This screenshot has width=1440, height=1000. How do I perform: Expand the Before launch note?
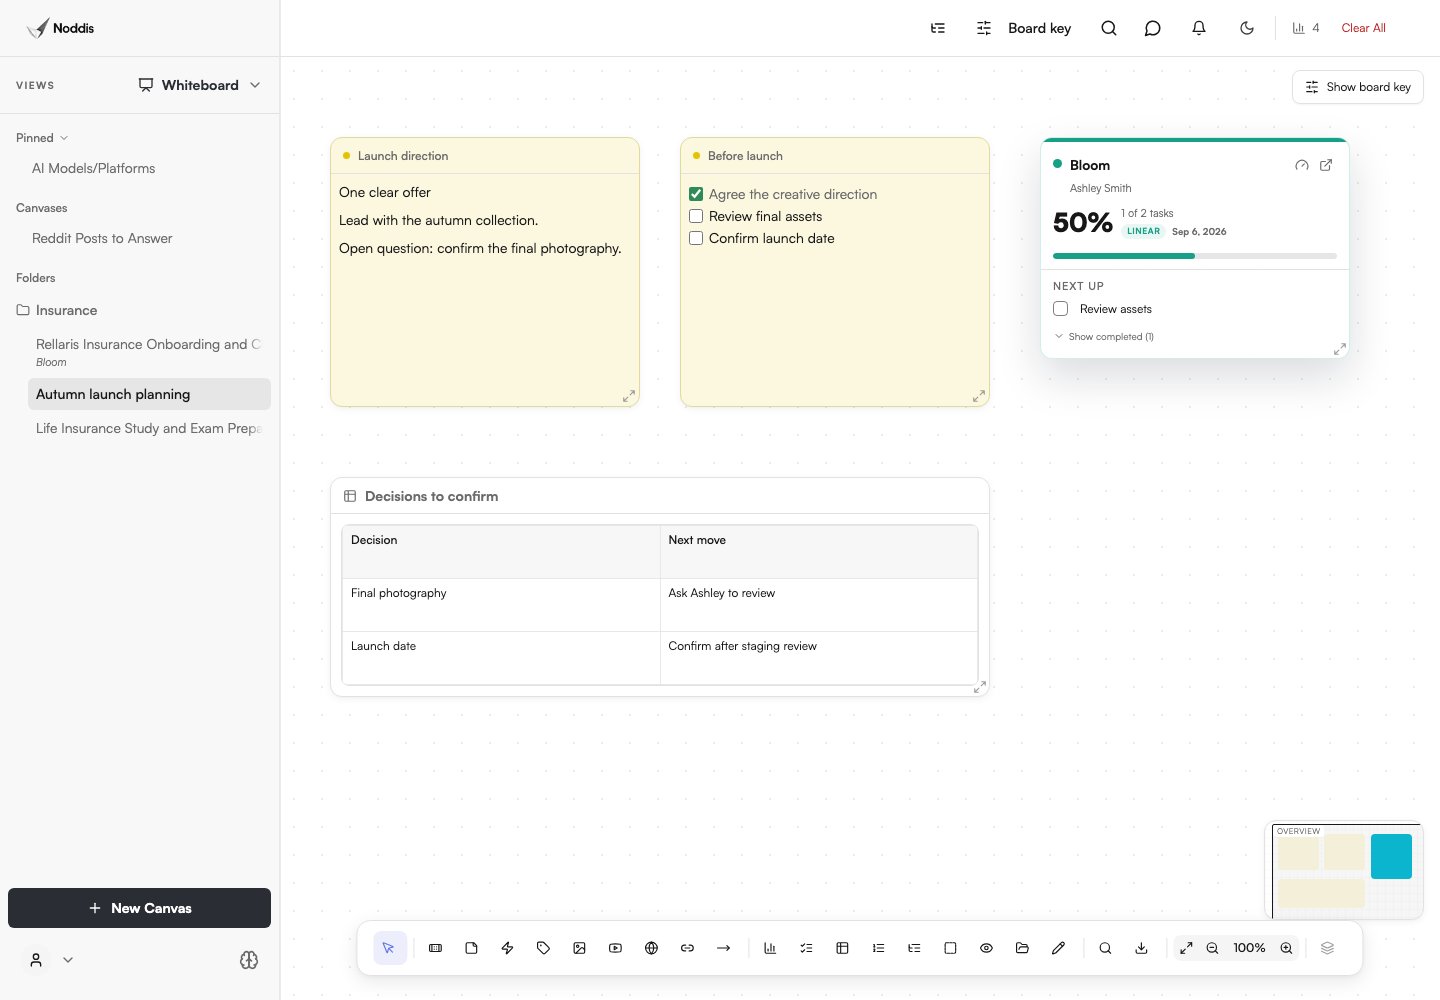tap(979, 396)
